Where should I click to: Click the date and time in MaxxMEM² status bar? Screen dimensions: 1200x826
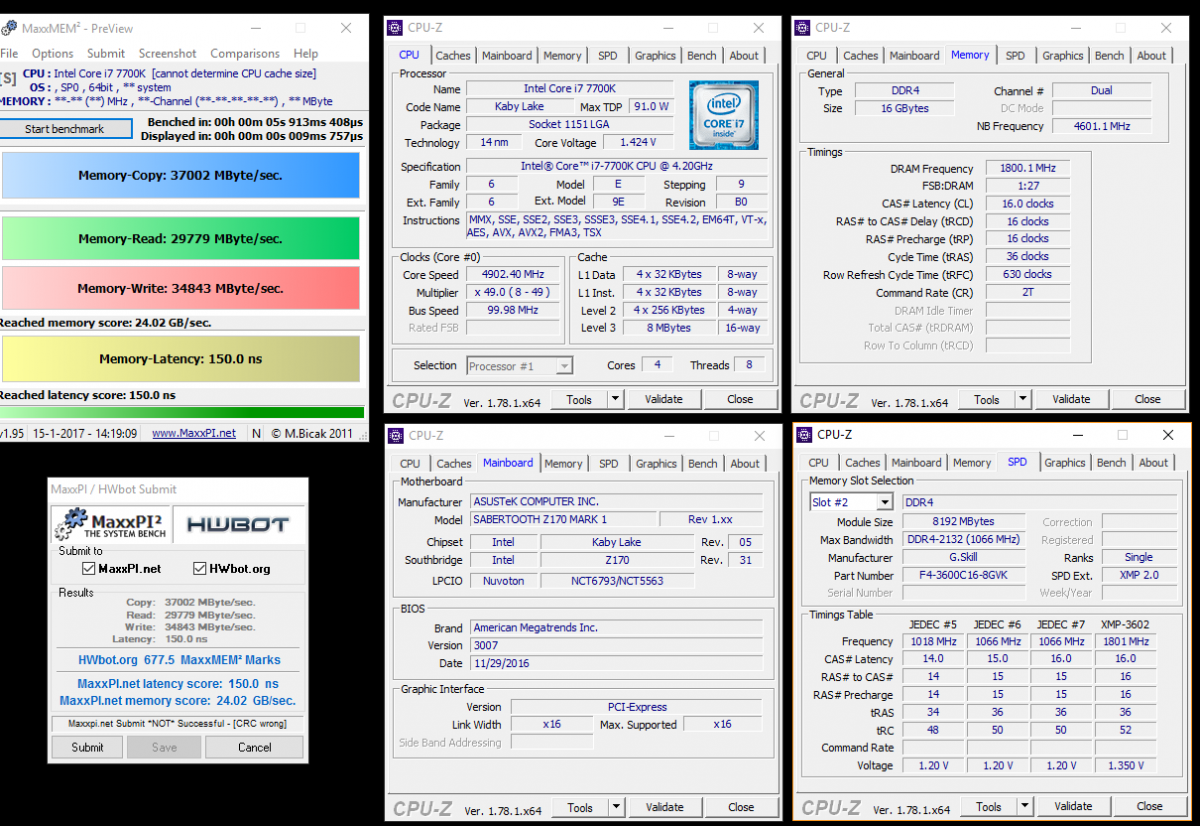point(84,433)
